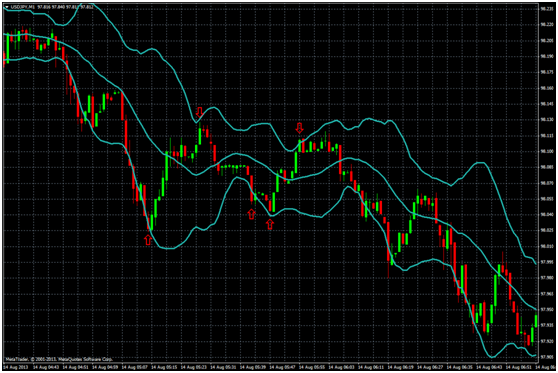
Task: Select the 98.160 price scale label
Action: [547, 88]
